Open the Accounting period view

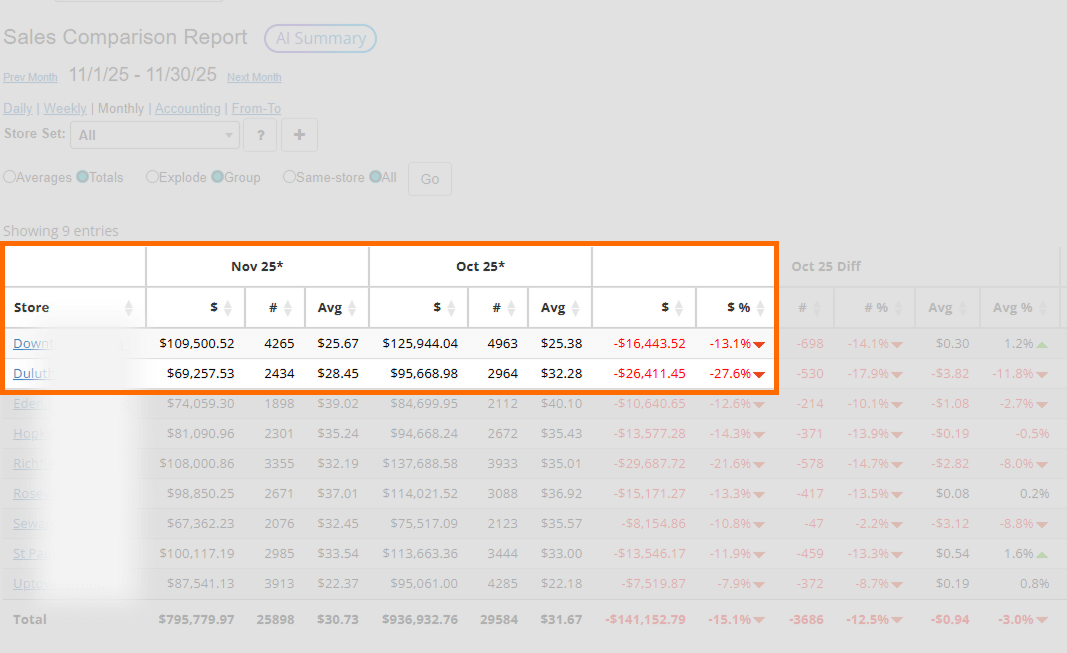pyautogui.click(x=187, y=108)
